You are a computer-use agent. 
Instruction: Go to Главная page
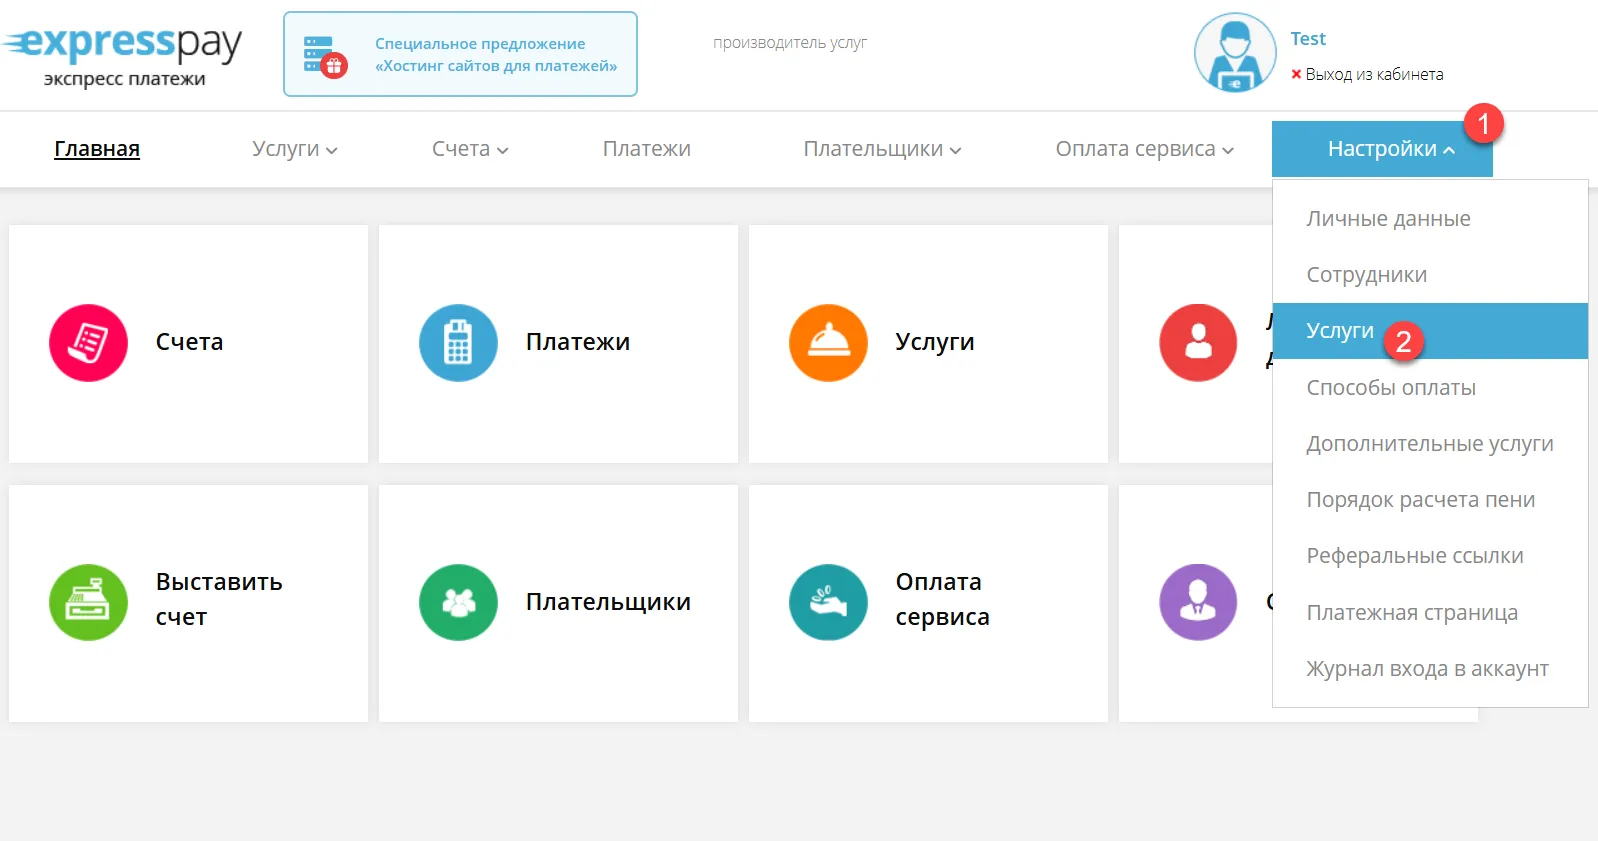tap(97, 149)
